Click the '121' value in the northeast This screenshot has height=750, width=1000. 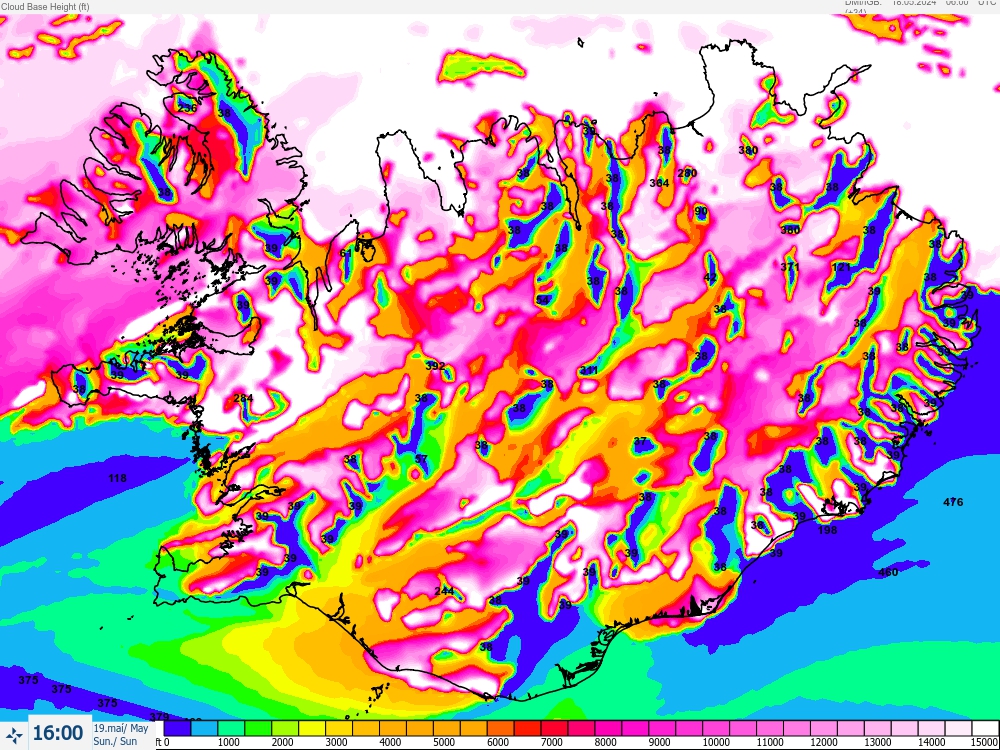point(842,267)
